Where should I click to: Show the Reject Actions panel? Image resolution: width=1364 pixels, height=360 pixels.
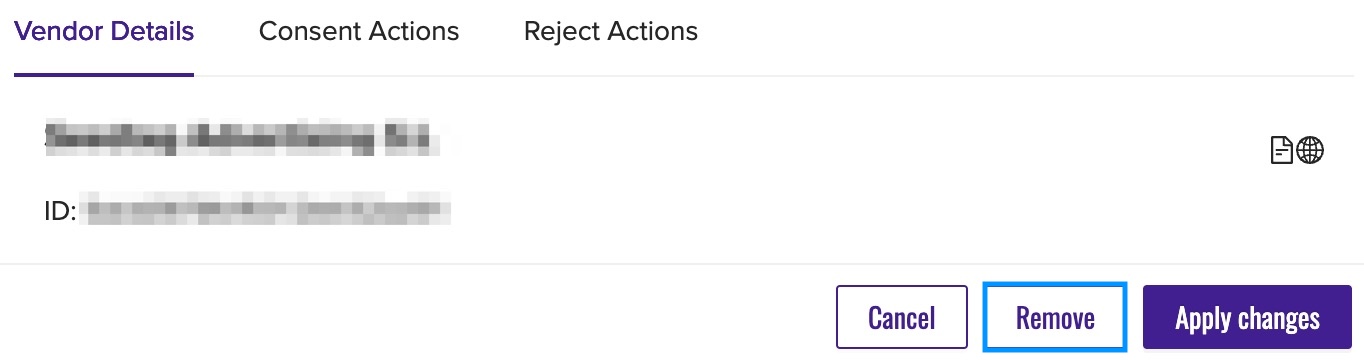tap(611, 32)
